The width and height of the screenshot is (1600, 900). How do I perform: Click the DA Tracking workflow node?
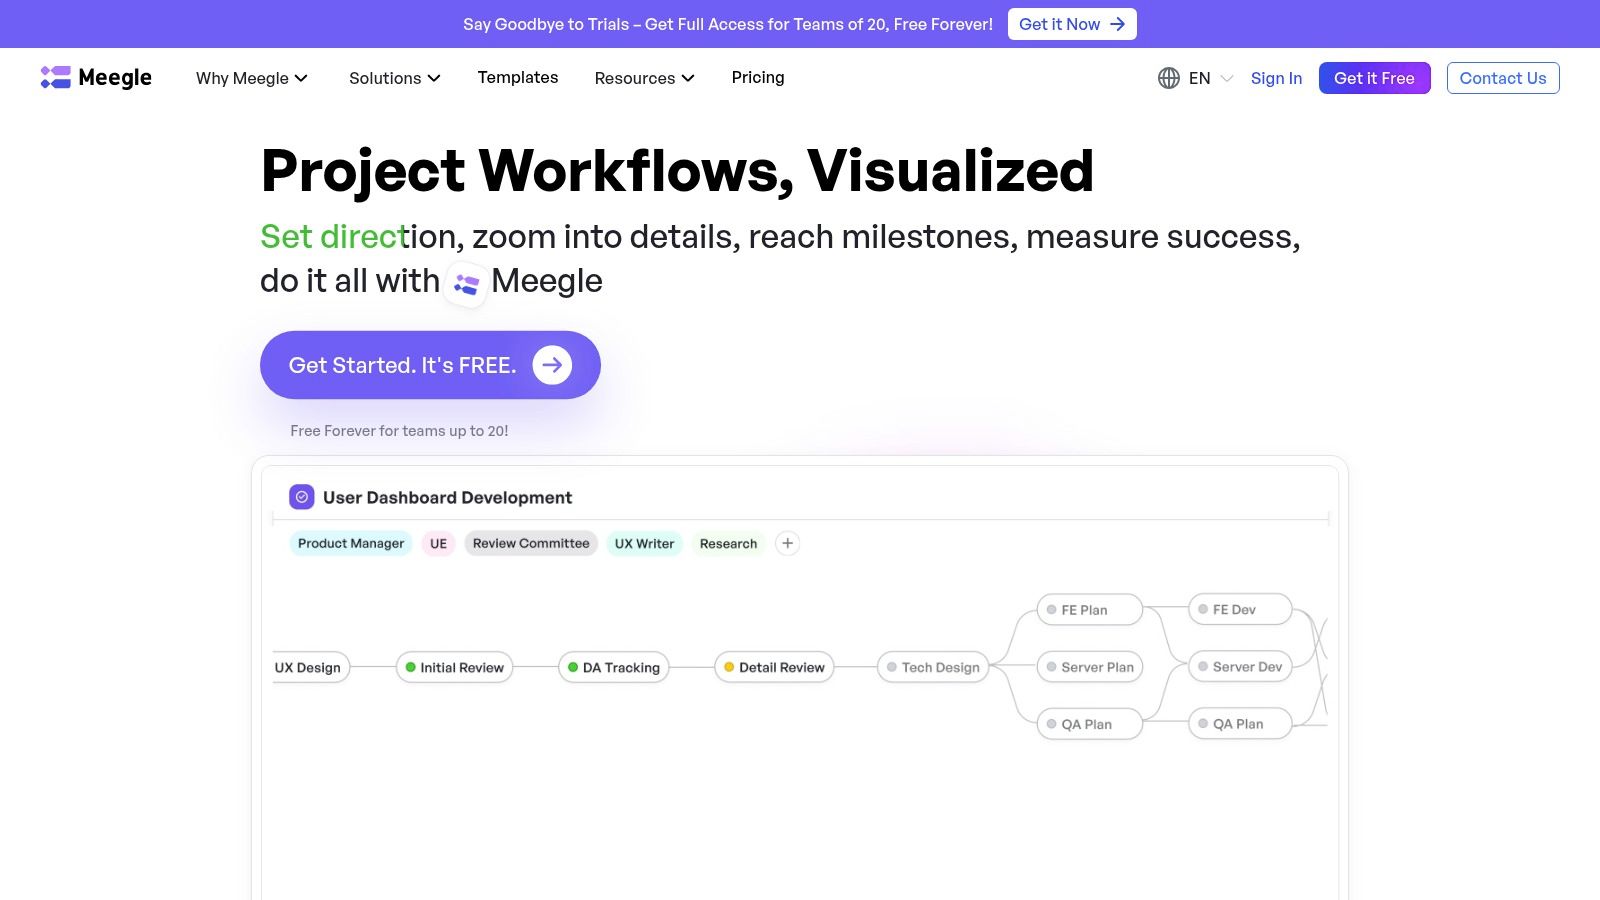[613, 667]
